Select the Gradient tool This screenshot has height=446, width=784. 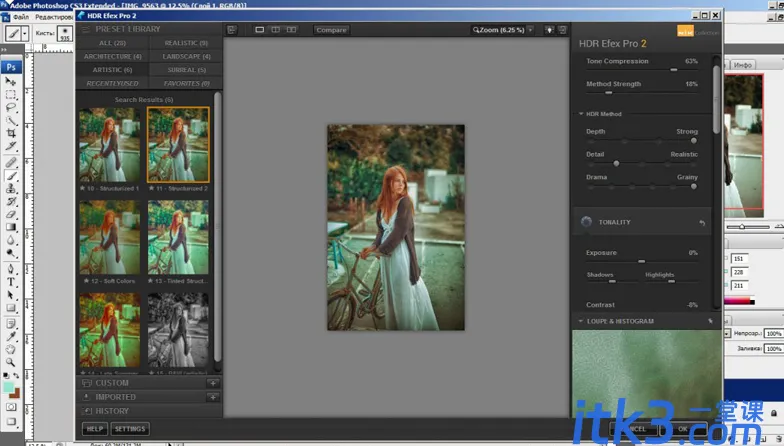click(10, 228)
